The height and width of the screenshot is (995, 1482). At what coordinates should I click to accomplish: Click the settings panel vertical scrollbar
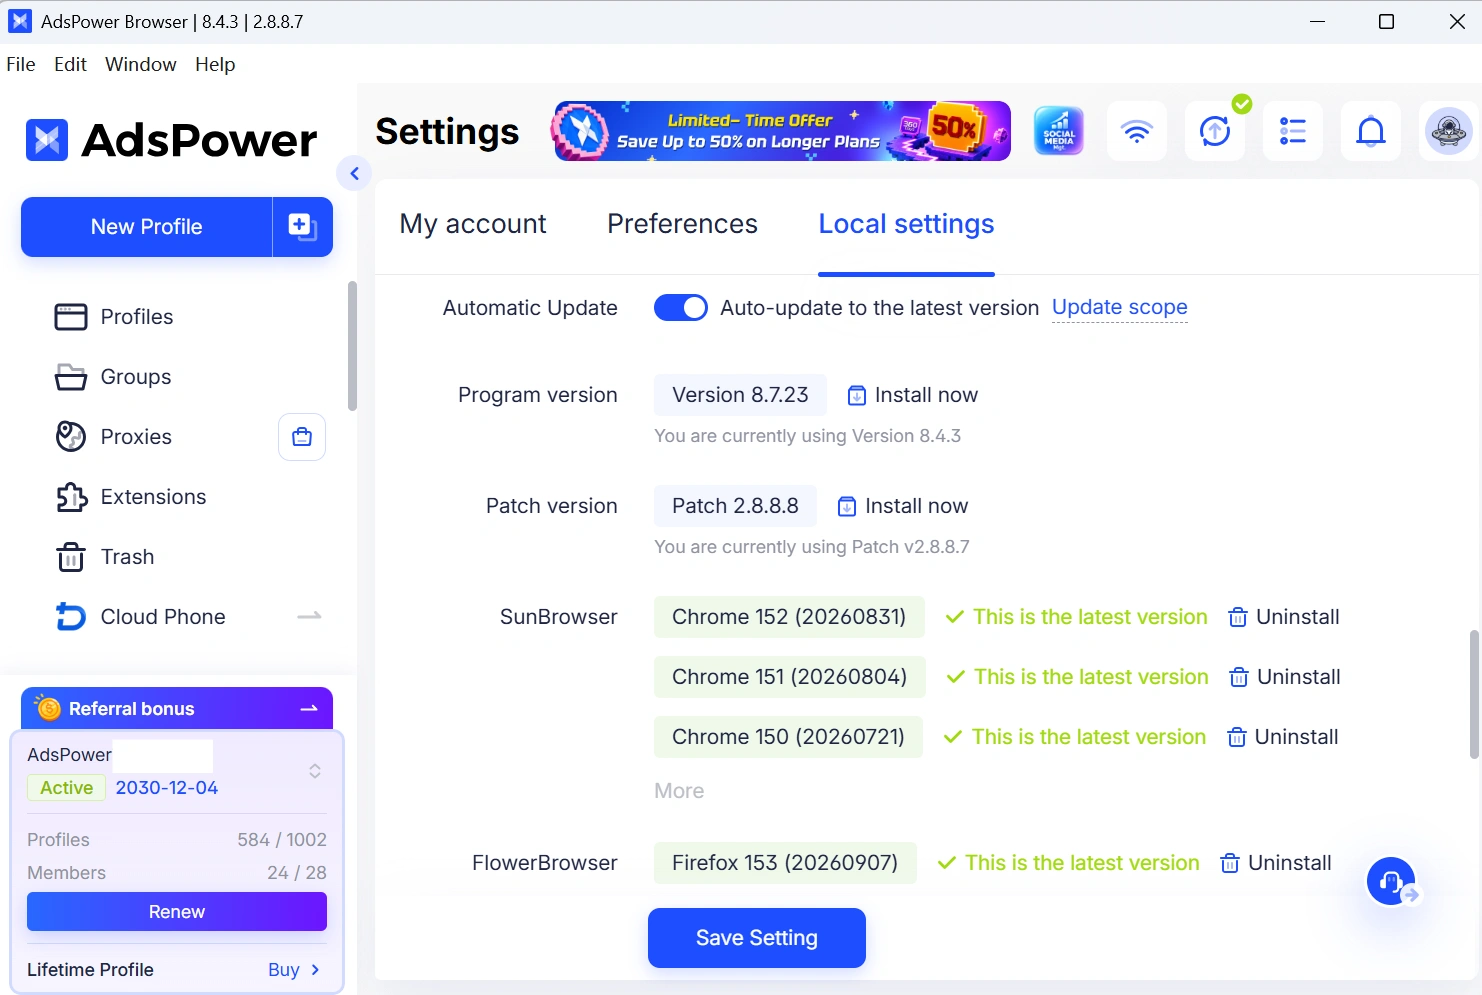pyautogui.click(x=1474, y=694)
